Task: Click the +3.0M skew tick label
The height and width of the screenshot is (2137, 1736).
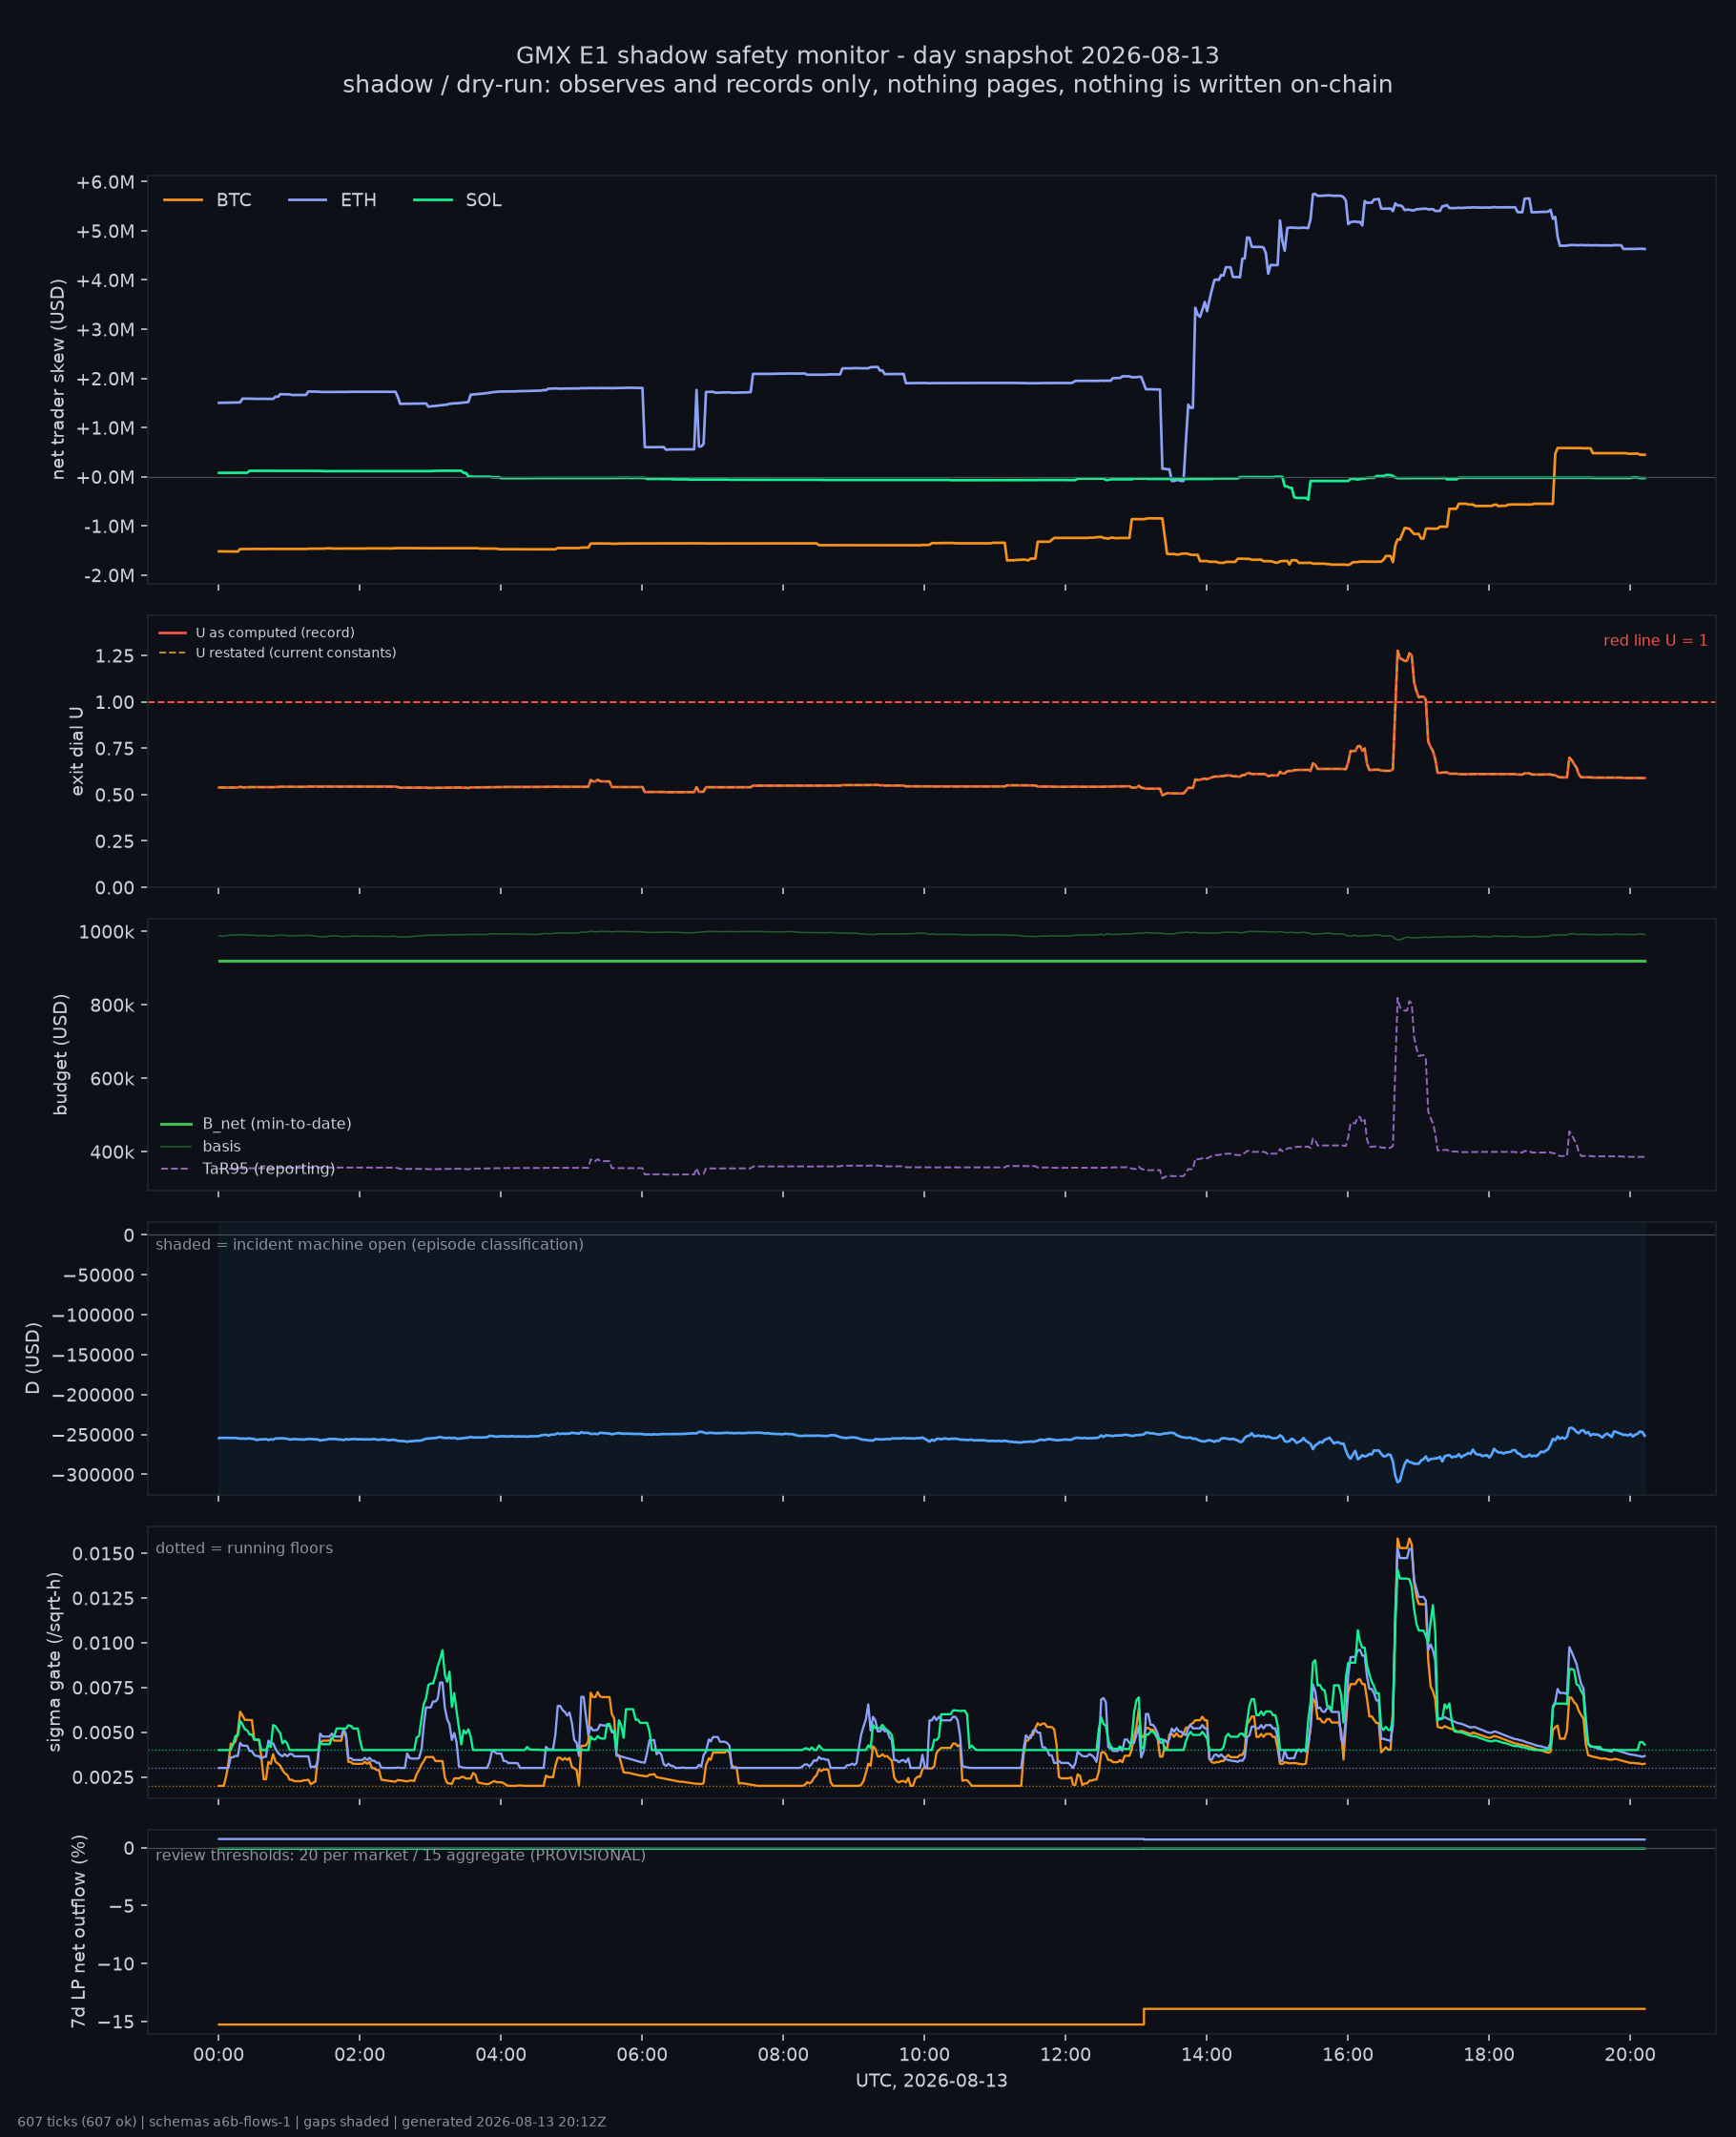Action: click(105, 330)
